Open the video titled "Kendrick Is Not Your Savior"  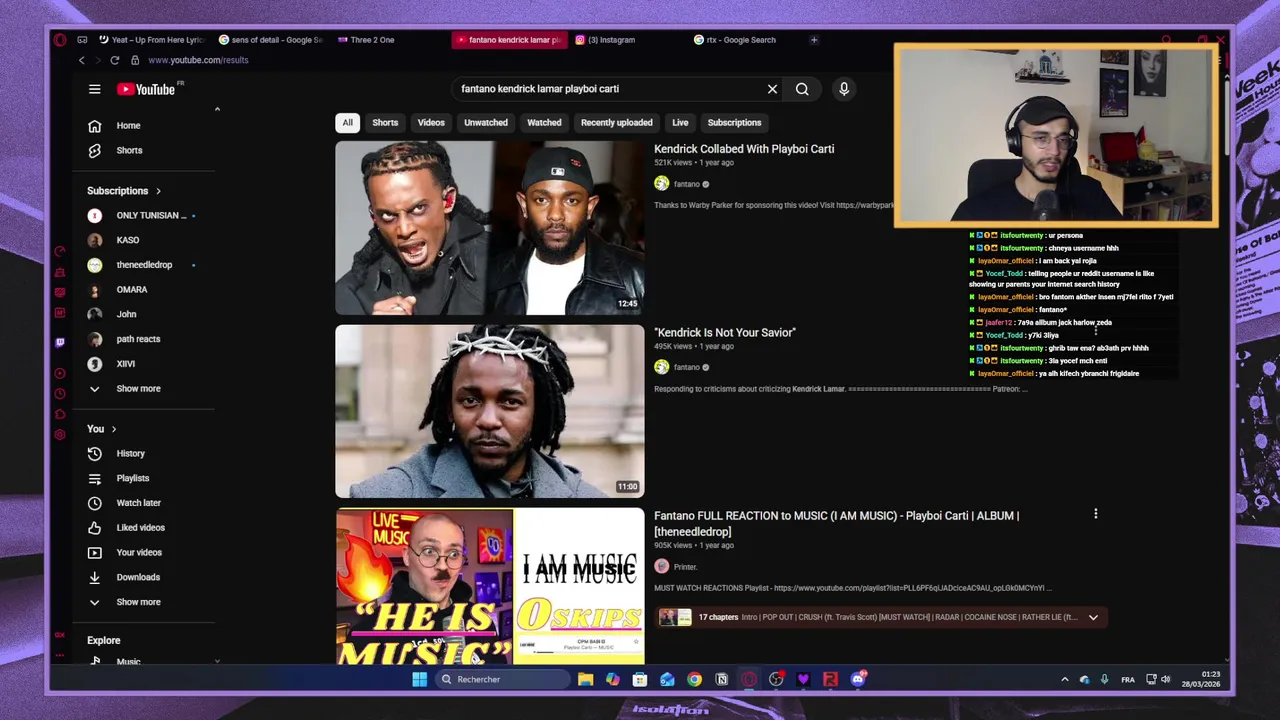725,332
